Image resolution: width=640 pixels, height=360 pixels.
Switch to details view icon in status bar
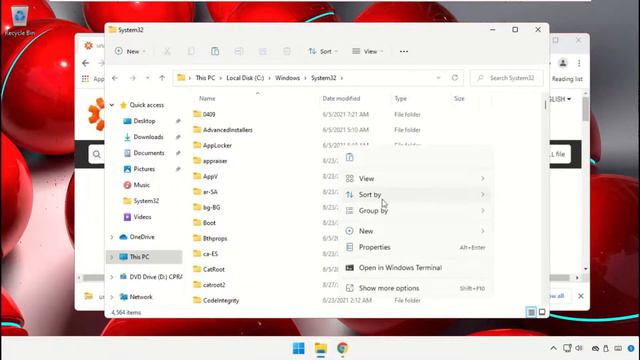click(531, 312)
